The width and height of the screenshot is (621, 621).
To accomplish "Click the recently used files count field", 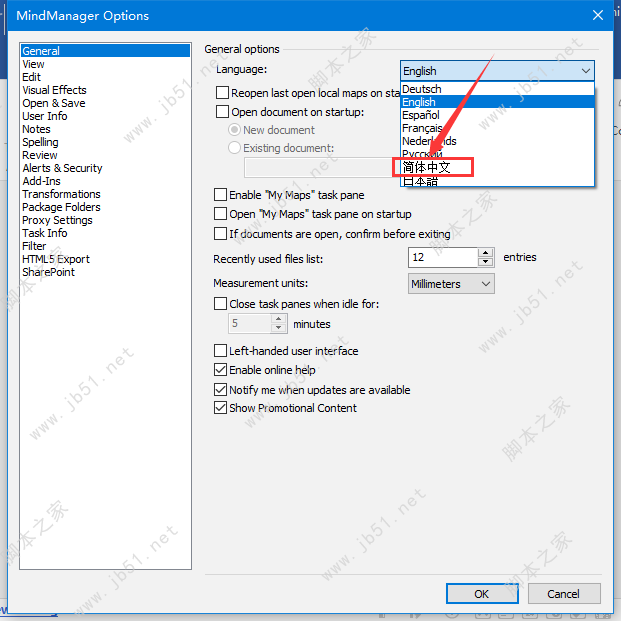I will tap(443, 257).
